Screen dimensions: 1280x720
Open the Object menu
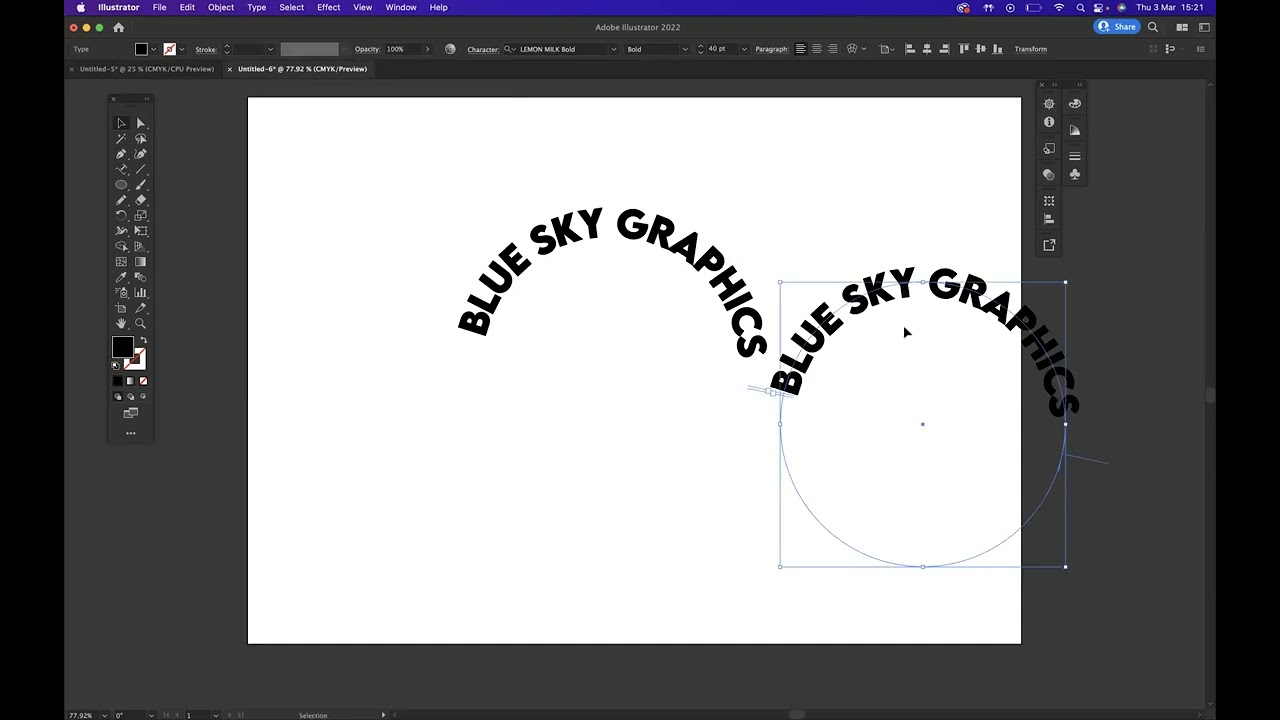(221, 7)
